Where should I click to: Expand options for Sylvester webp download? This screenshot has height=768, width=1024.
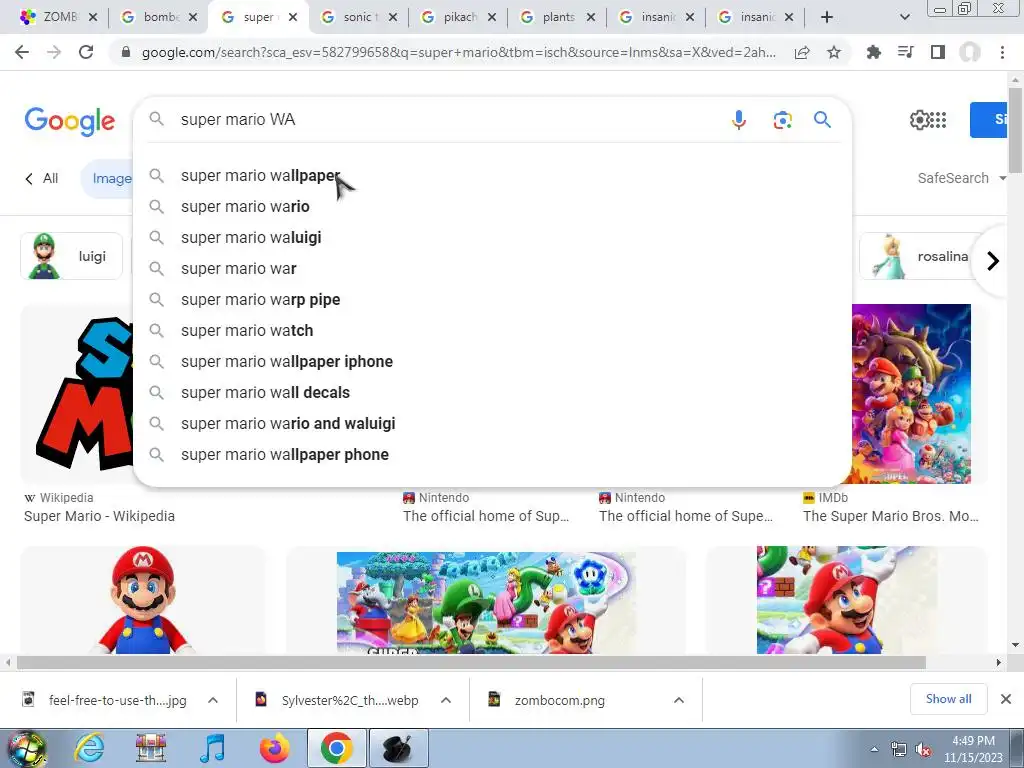[446, 700]
